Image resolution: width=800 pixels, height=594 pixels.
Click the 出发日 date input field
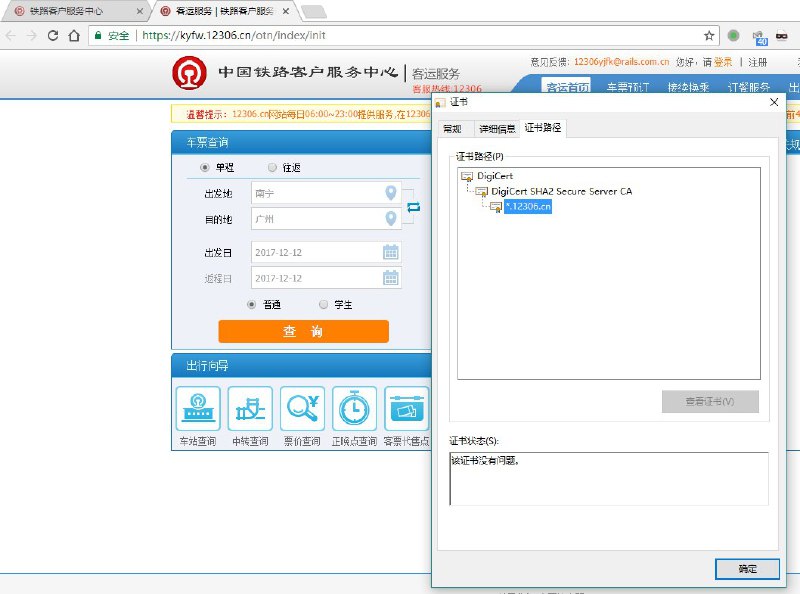coord(326,252)
